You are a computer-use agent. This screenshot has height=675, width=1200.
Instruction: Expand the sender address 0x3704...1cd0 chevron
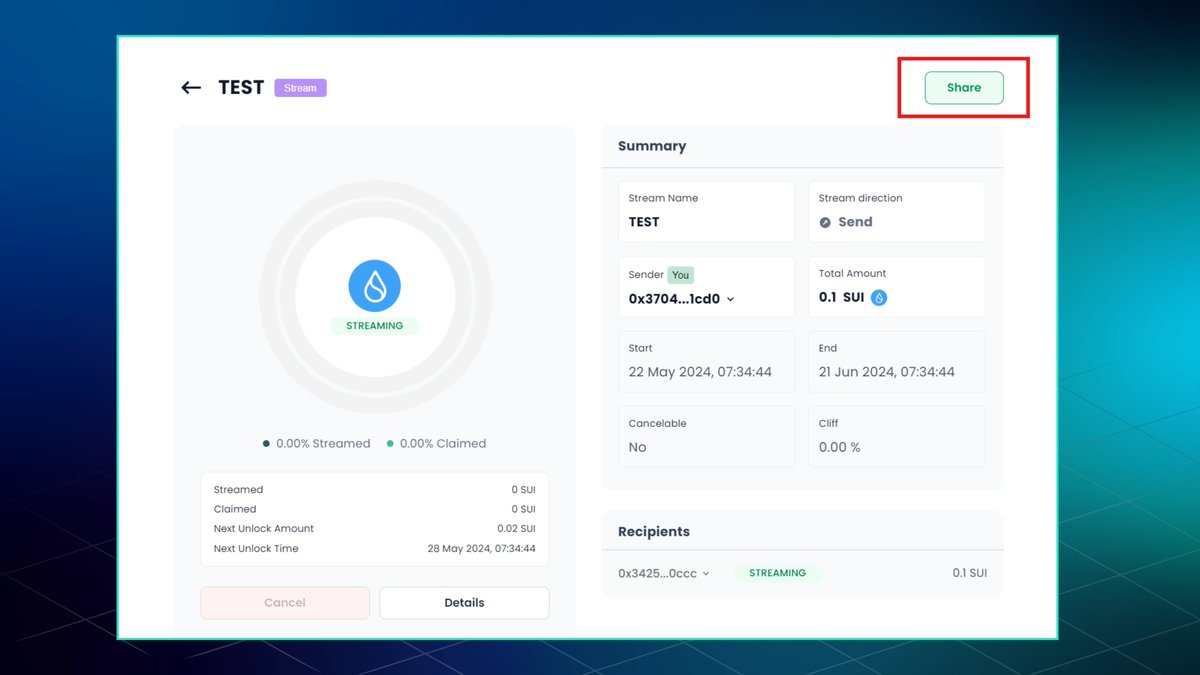[730, 299]
